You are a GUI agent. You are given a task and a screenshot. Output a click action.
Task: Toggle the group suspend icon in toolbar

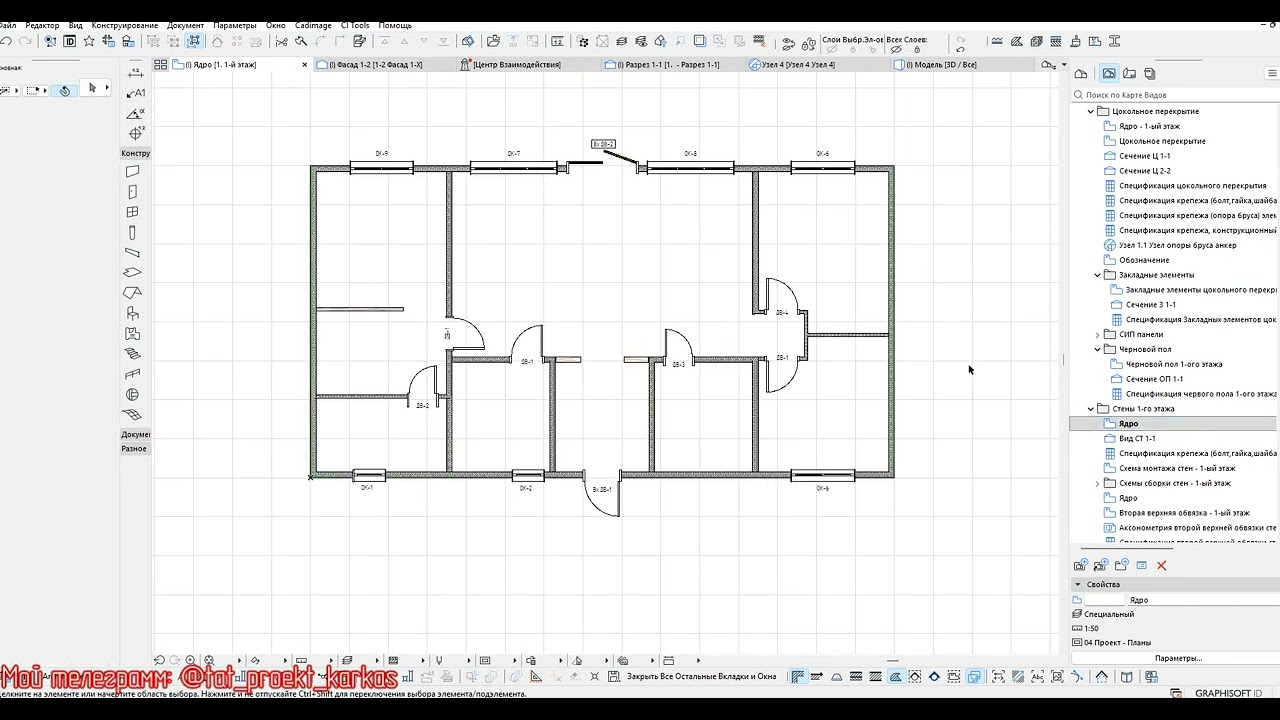(x=194, y=41)
